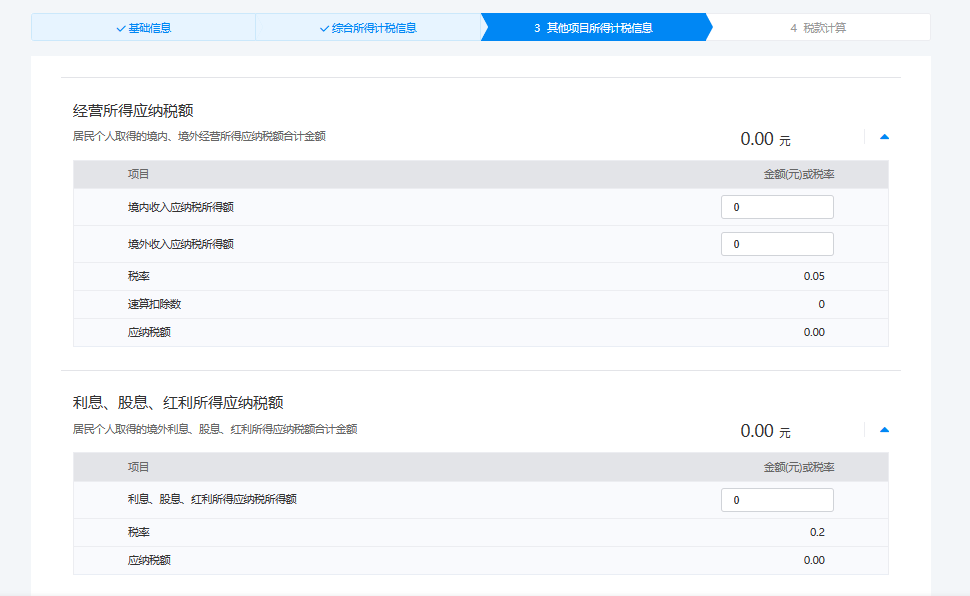The height and width of the screenshot is (596, 970).
Task: Focus the 利息、股息、红利所得应纳税所得额 input field
Action: (777, 500)
